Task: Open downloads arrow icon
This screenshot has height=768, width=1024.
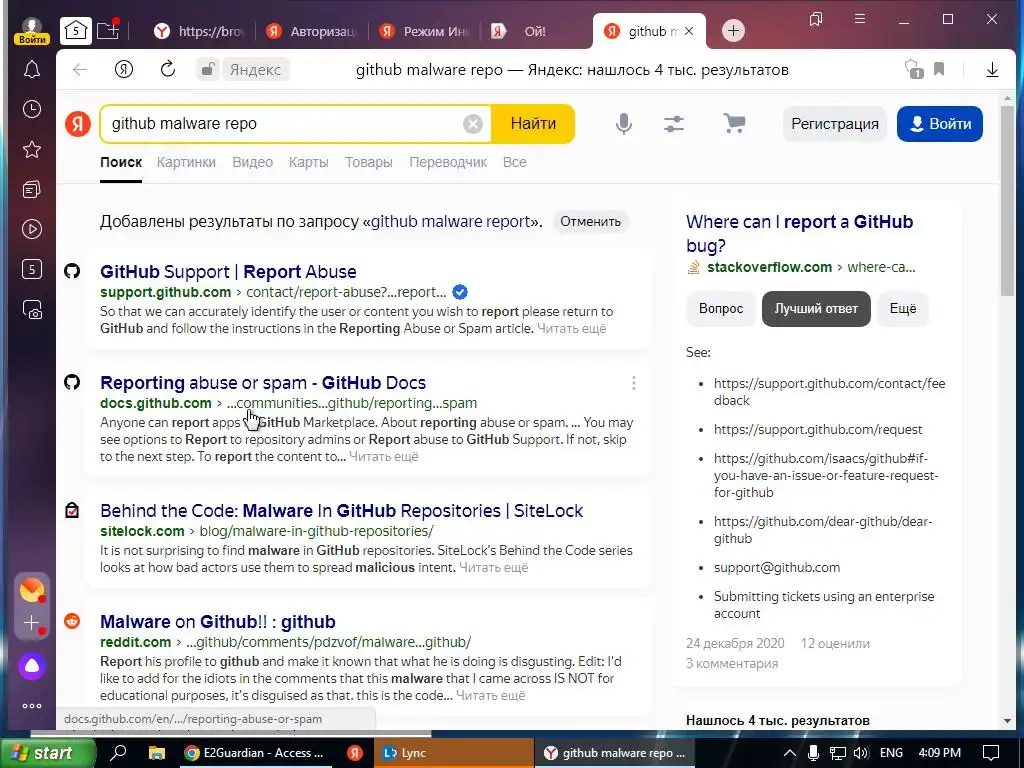Action: (992, 69)
